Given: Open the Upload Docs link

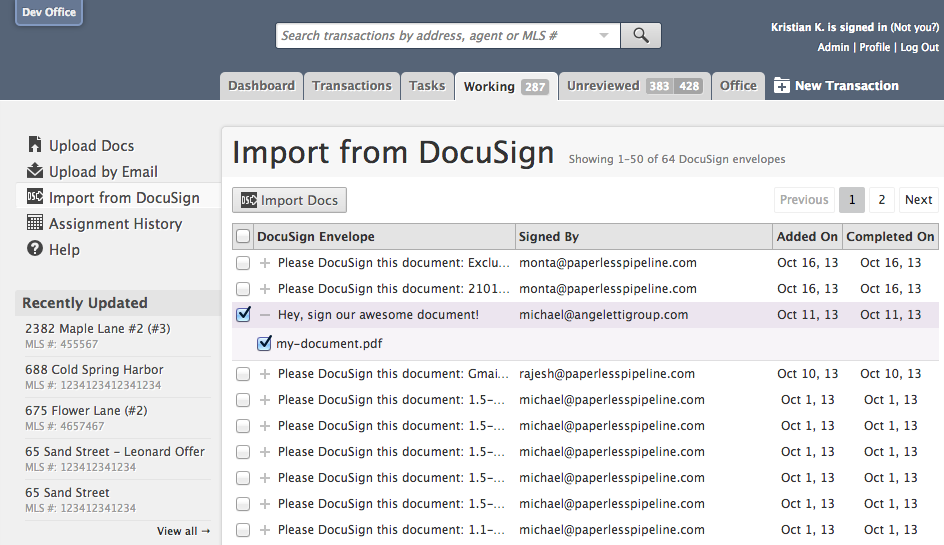Looking at the screenshot, I should 92,146.
